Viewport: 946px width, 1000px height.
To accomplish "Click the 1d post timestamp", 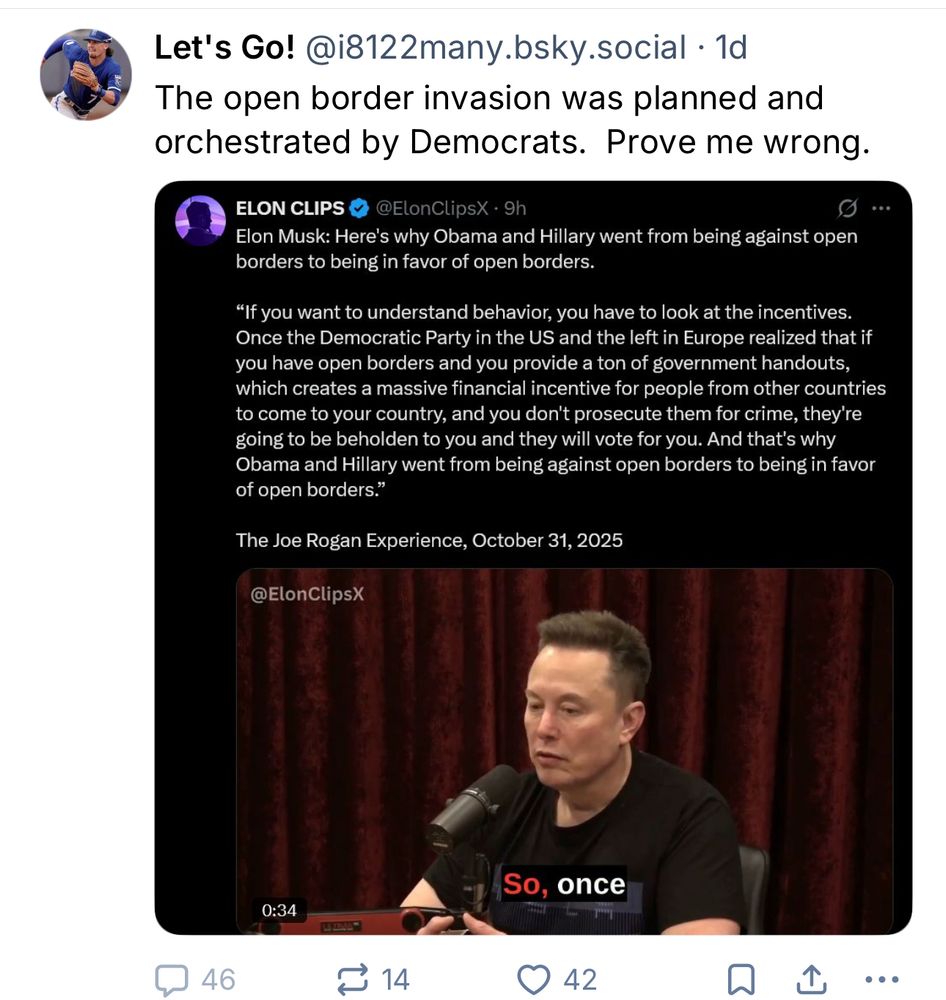I will click(730, 47).
